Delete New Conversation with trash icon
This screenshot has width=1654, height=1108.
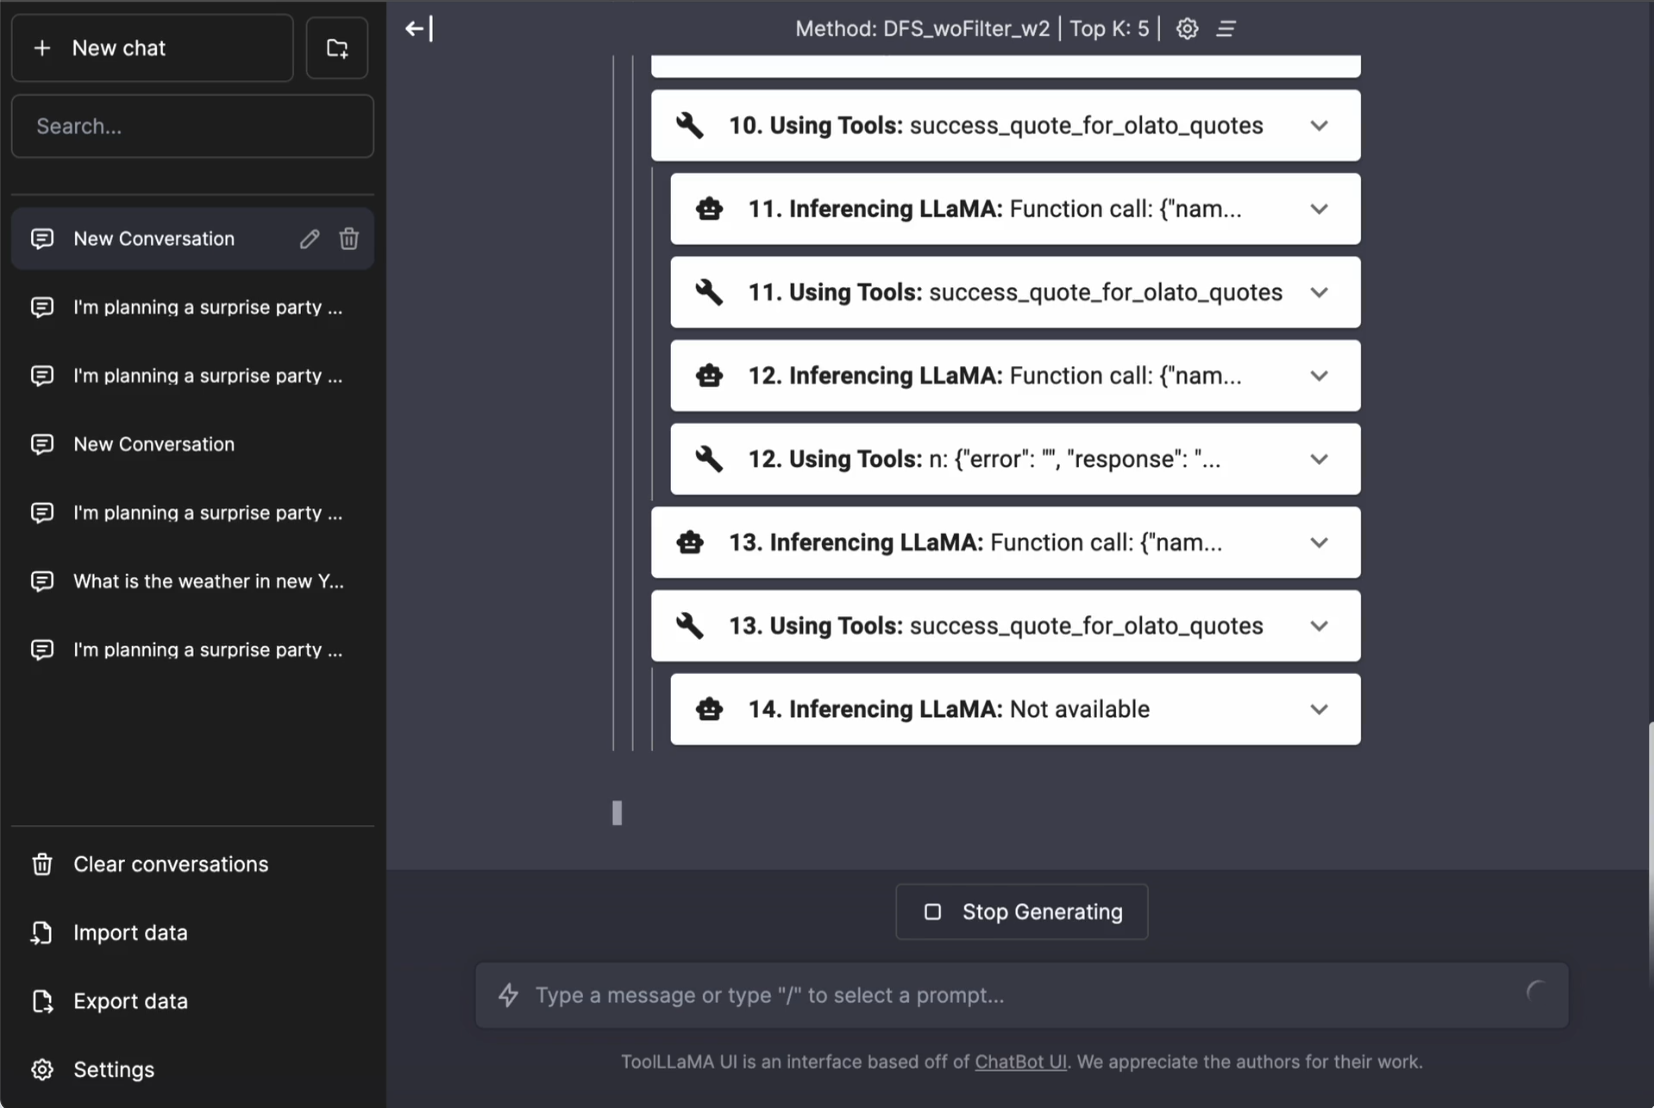coord(349,239)
